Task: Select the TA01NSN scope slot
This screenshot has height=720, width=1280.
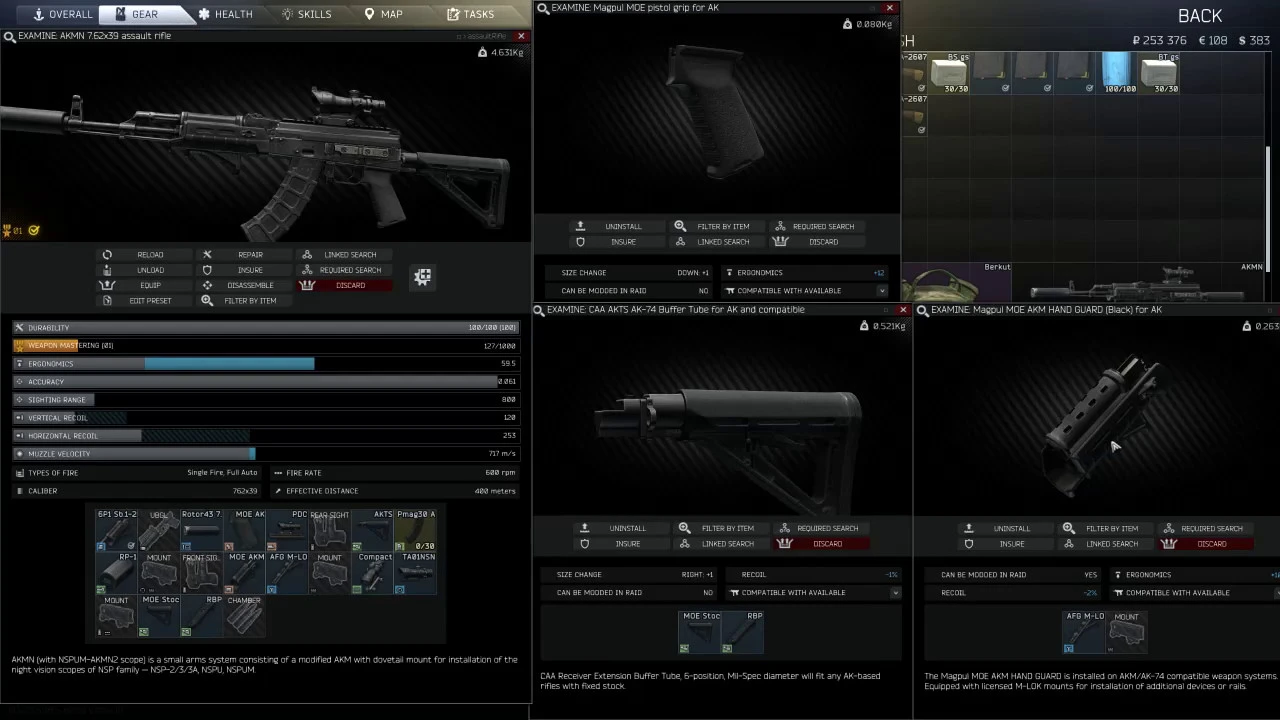Action: click(x=415, y=573)
